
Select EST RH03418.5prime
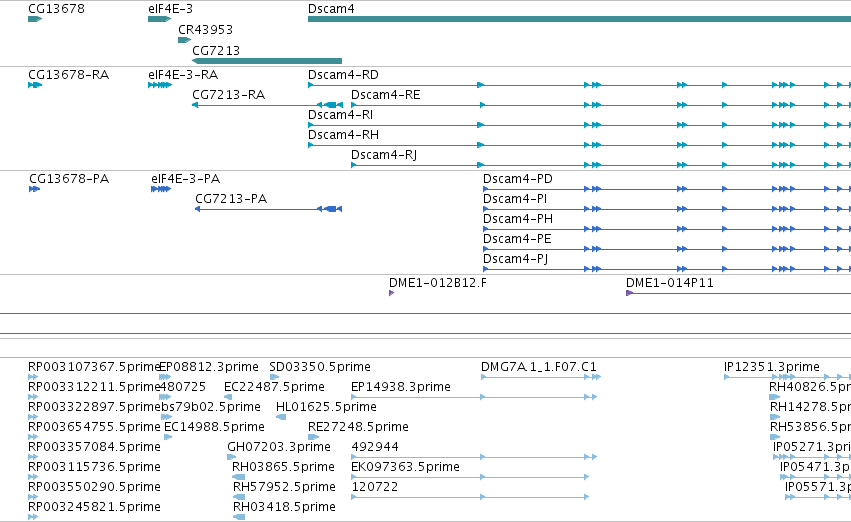284,507
